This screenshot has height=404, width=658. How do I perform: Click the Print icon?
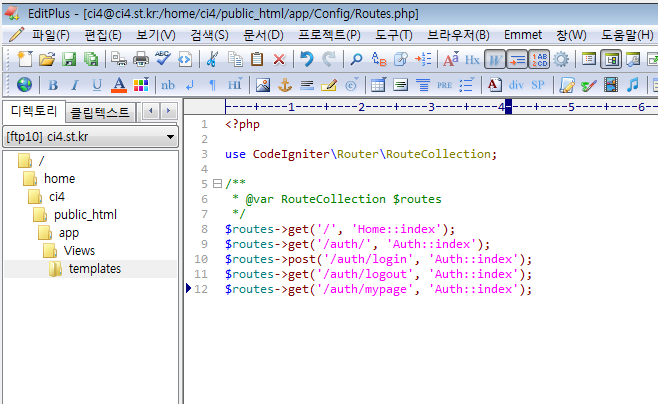141,59
